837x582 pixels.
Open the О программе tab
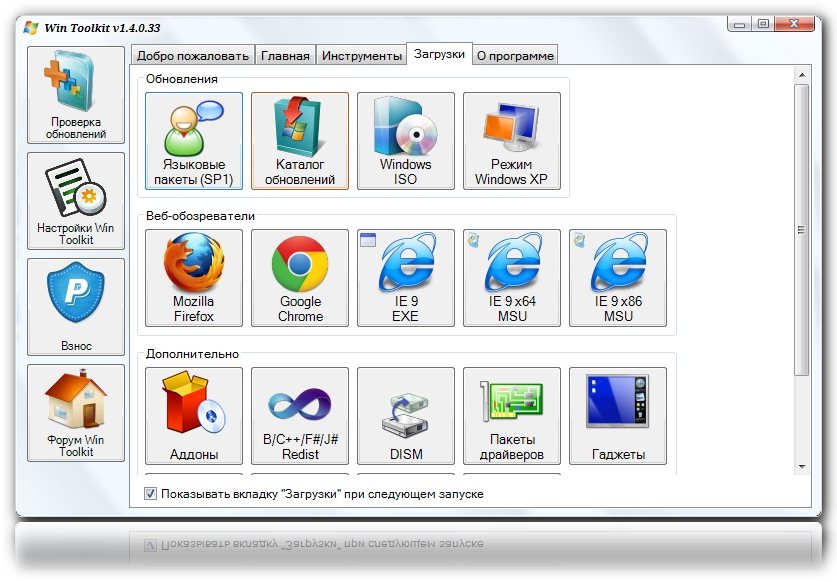click(514, 56)
